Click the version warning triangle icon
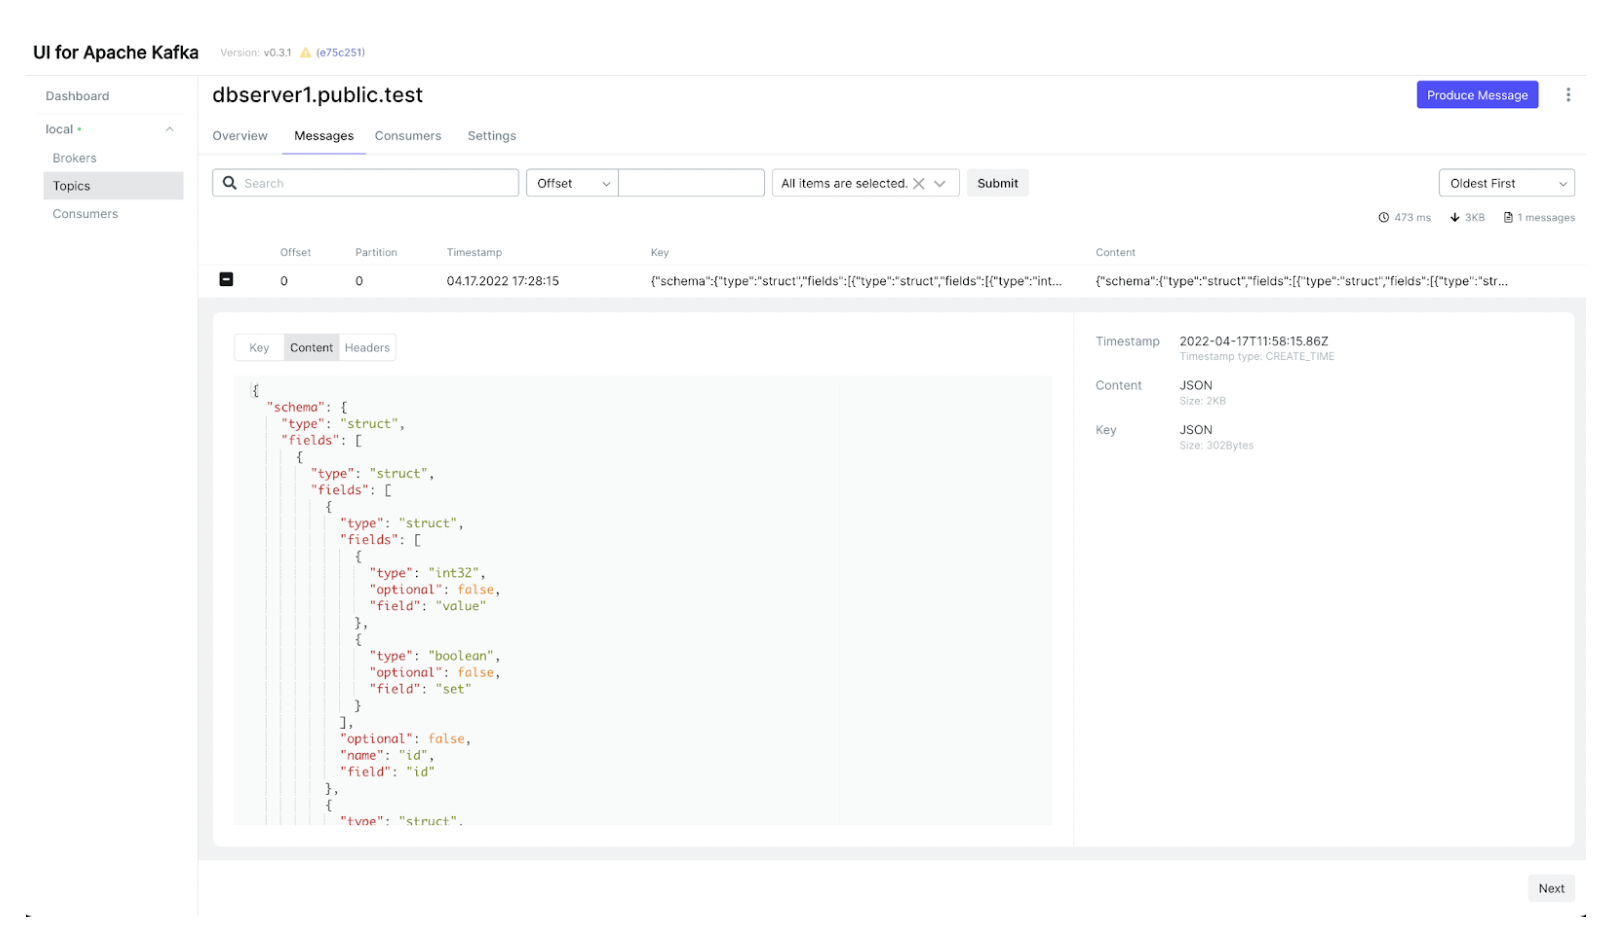The width and height of the screenshot is (1621, 930). click(x=305, y=53)
